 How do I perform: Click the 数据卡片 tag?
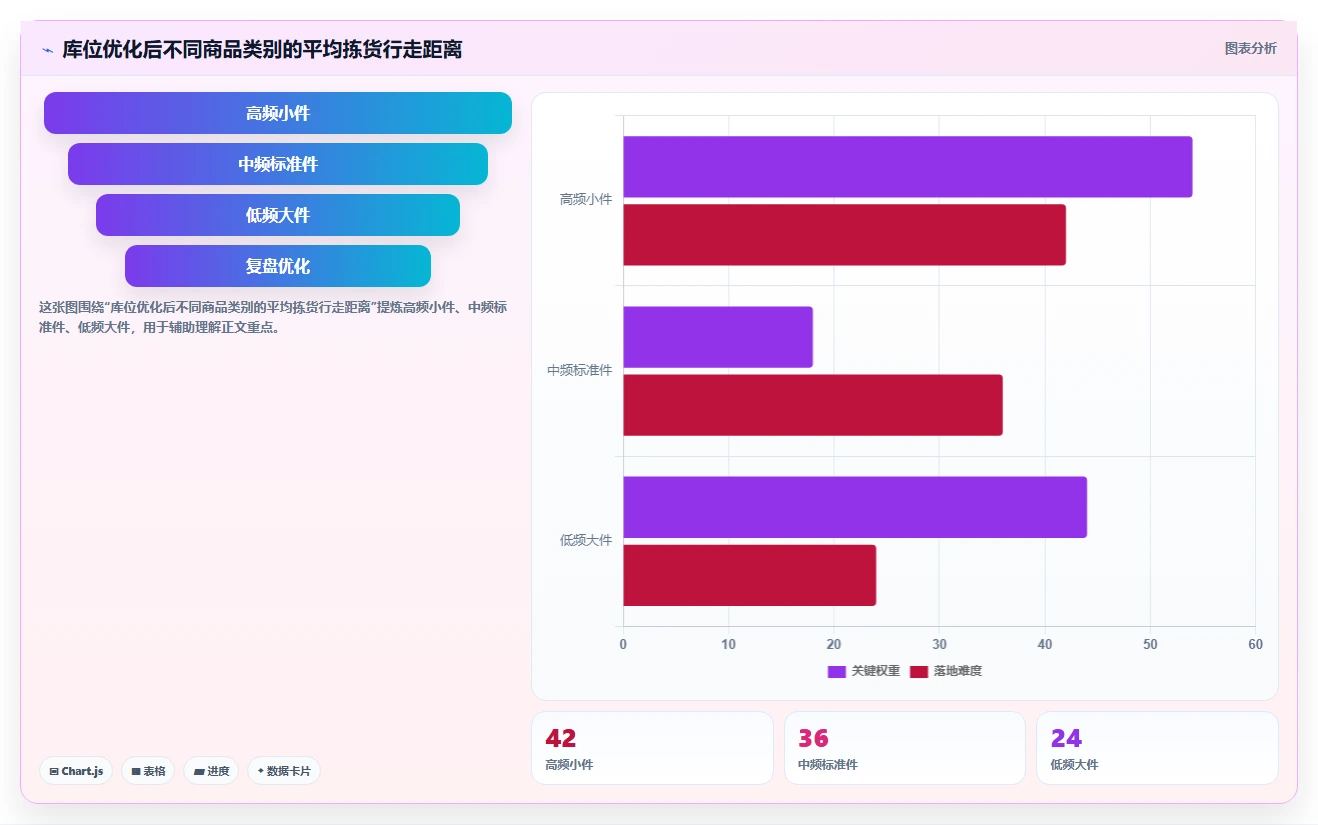[x=284, y=771]
